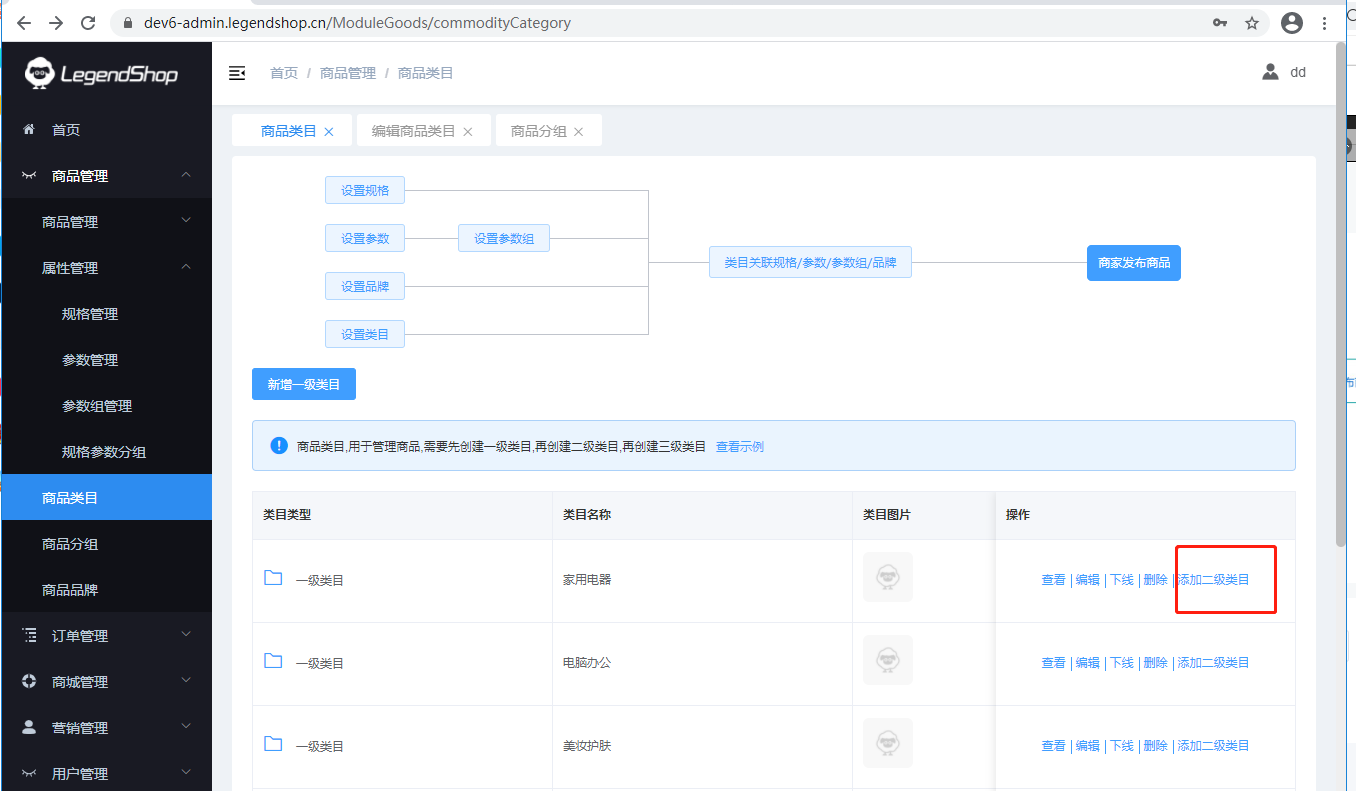The width and height of the screenshot is (1356, 791).
Task: Collapse the 属性管理 submenu
Action: 186,267
